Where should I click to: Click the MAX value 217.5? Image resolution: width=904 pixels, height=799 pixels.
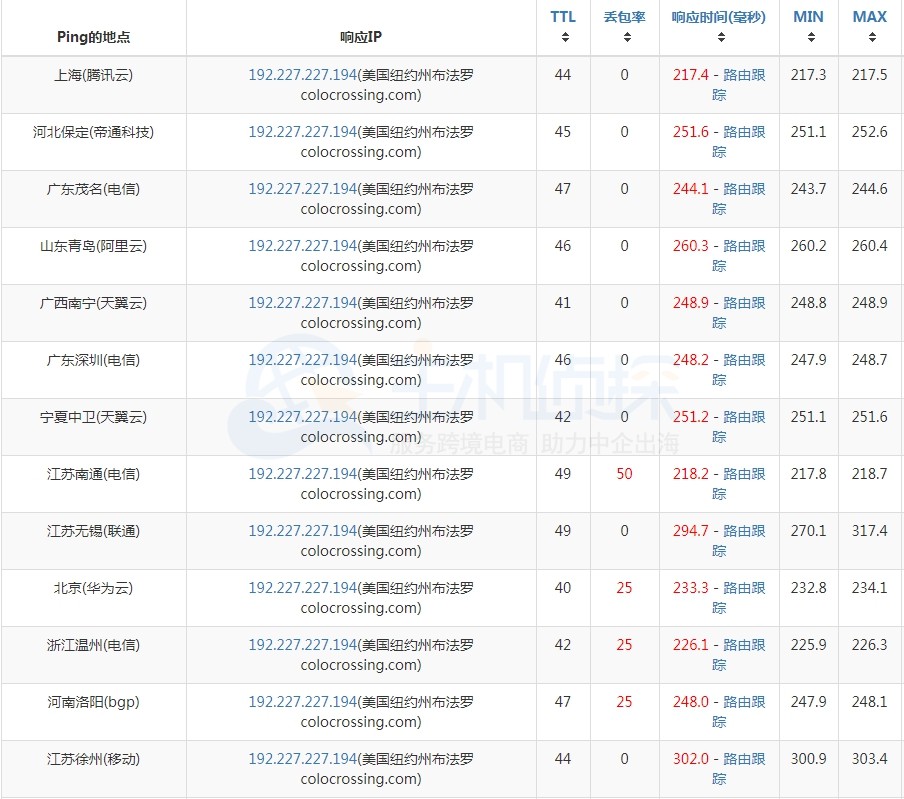tap(869, 75)
